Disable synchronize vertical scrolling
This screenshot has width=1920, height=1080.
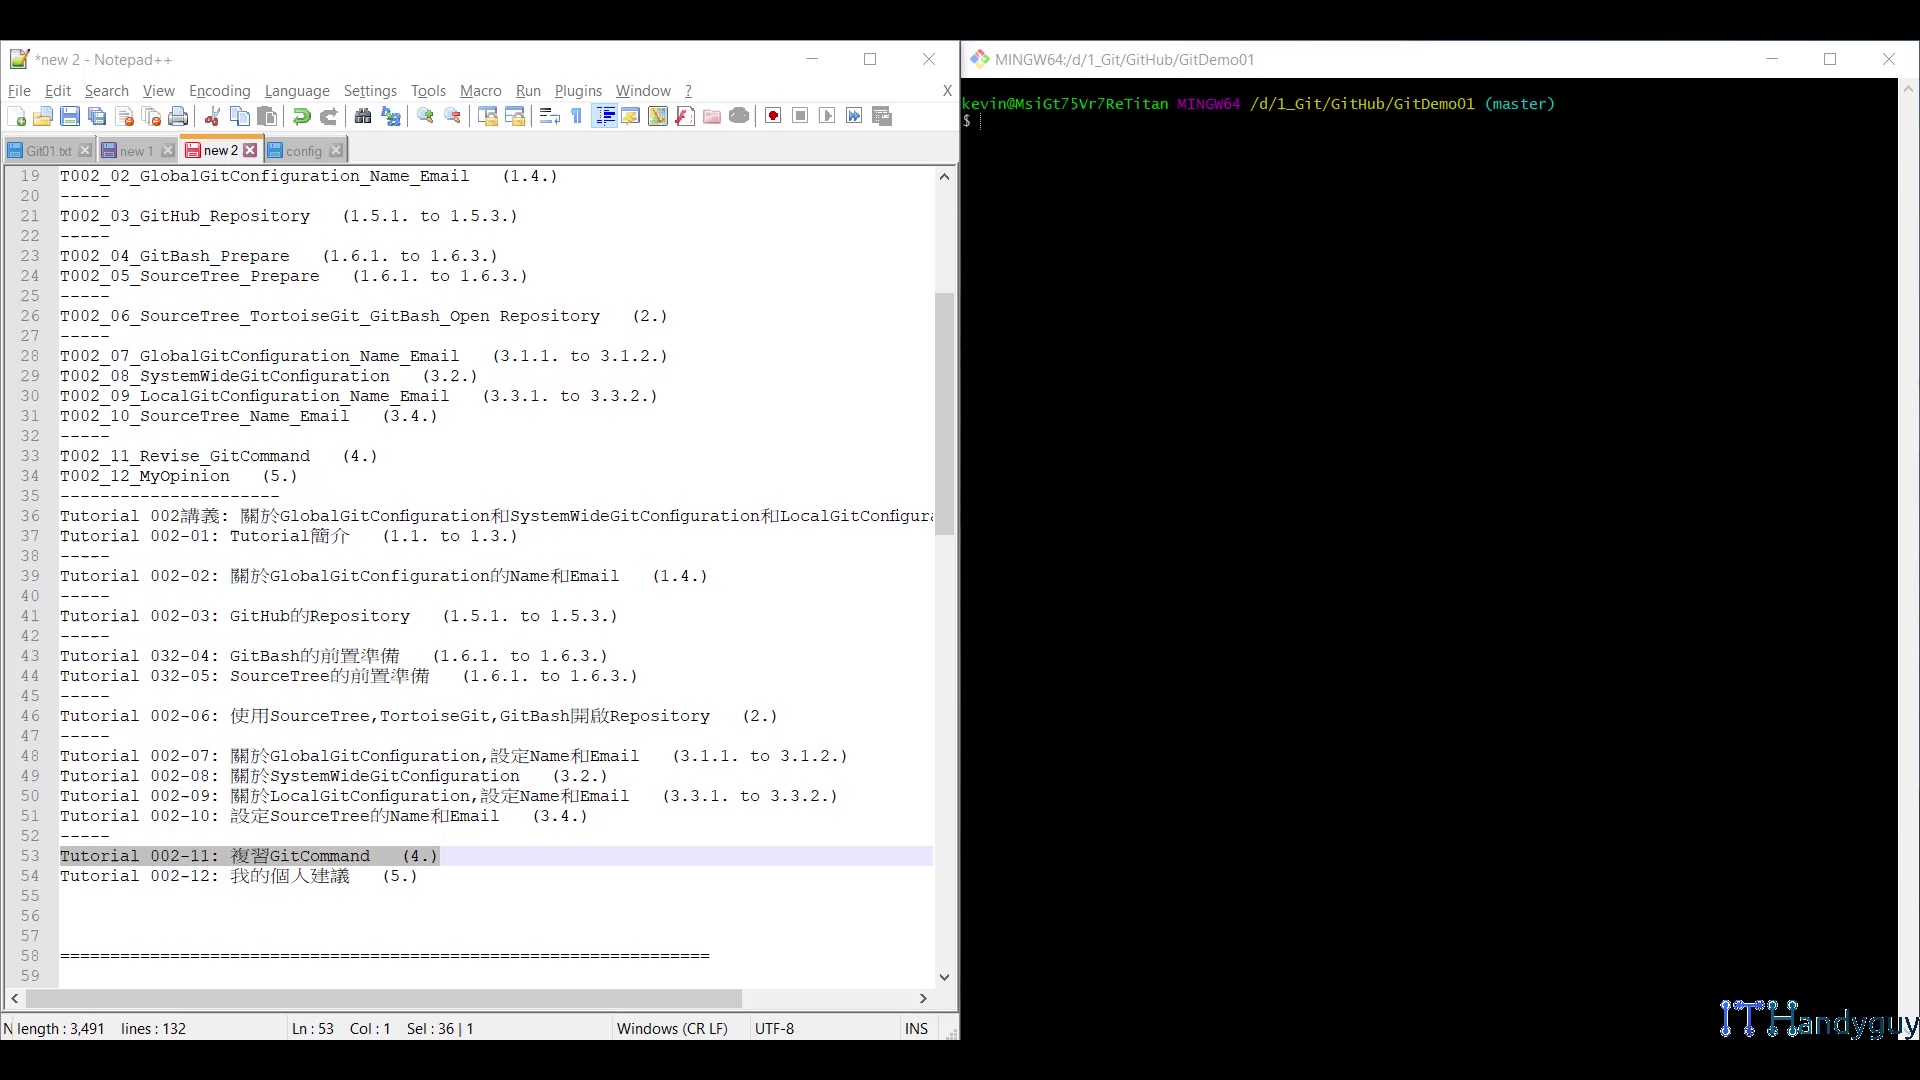487,116
